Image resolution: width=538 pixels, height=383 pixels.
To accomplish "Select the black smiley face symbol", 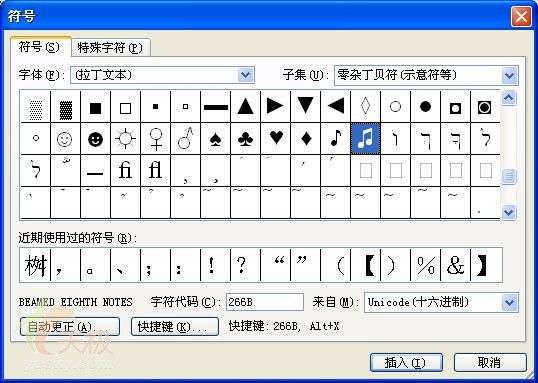I will [x=95, y=139].
